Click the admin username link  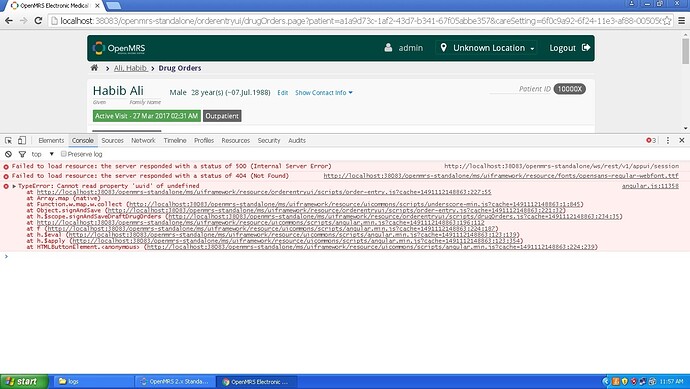pyautogui.click(x=411, y=48)
